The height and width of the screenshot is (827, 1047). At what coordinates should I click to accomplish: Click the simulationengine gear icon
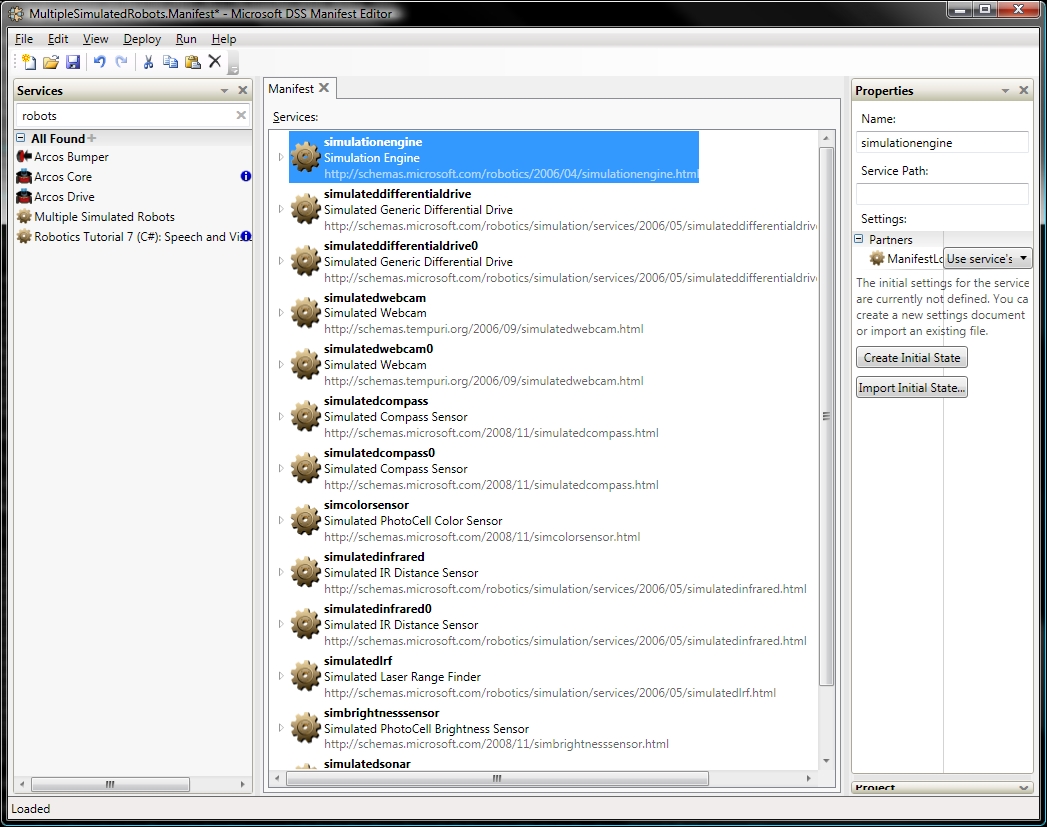click(306, 158)
